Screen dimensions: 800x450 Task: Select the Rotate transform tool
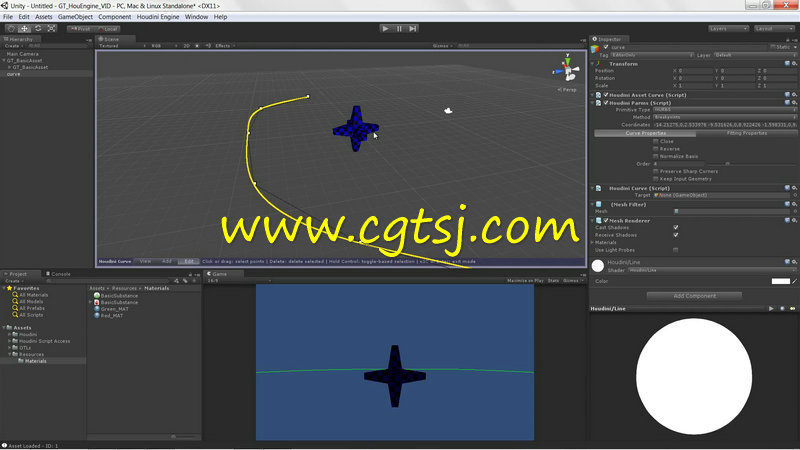pos(38,29)
